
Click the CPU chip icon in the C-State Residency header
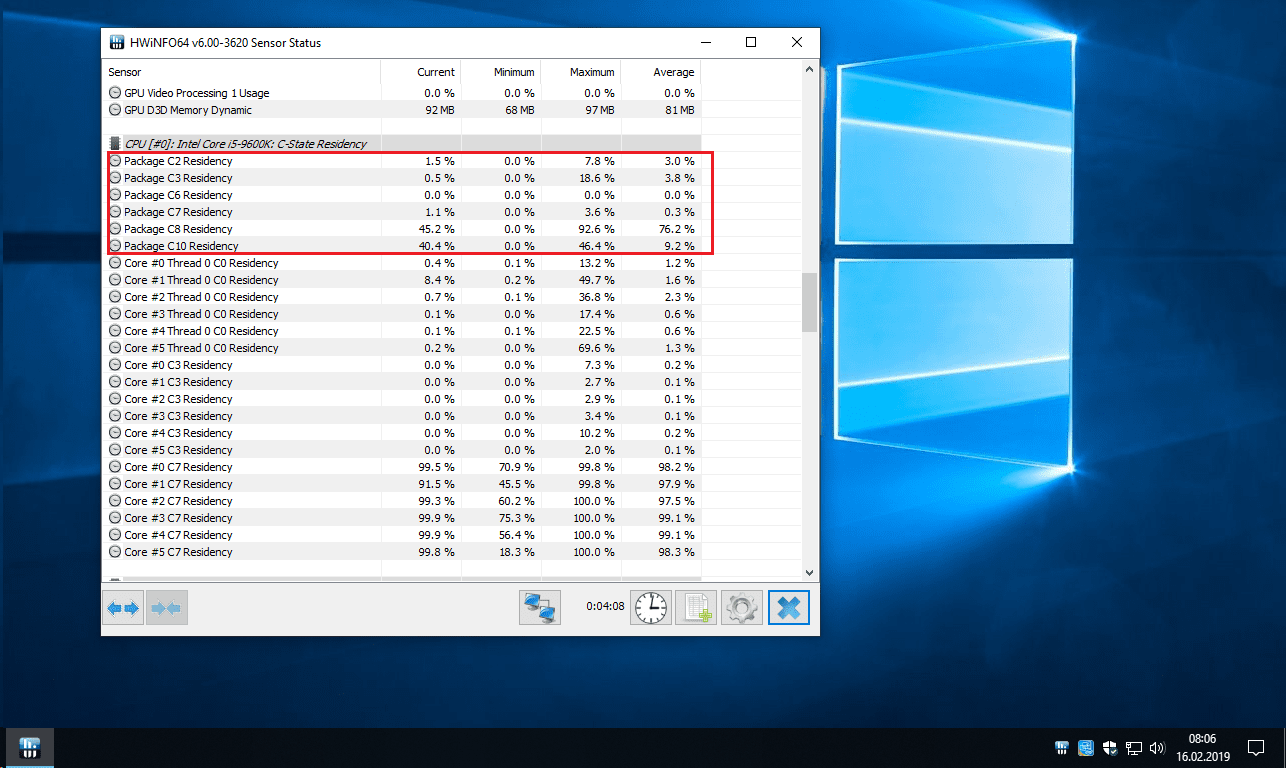(115, 144)
